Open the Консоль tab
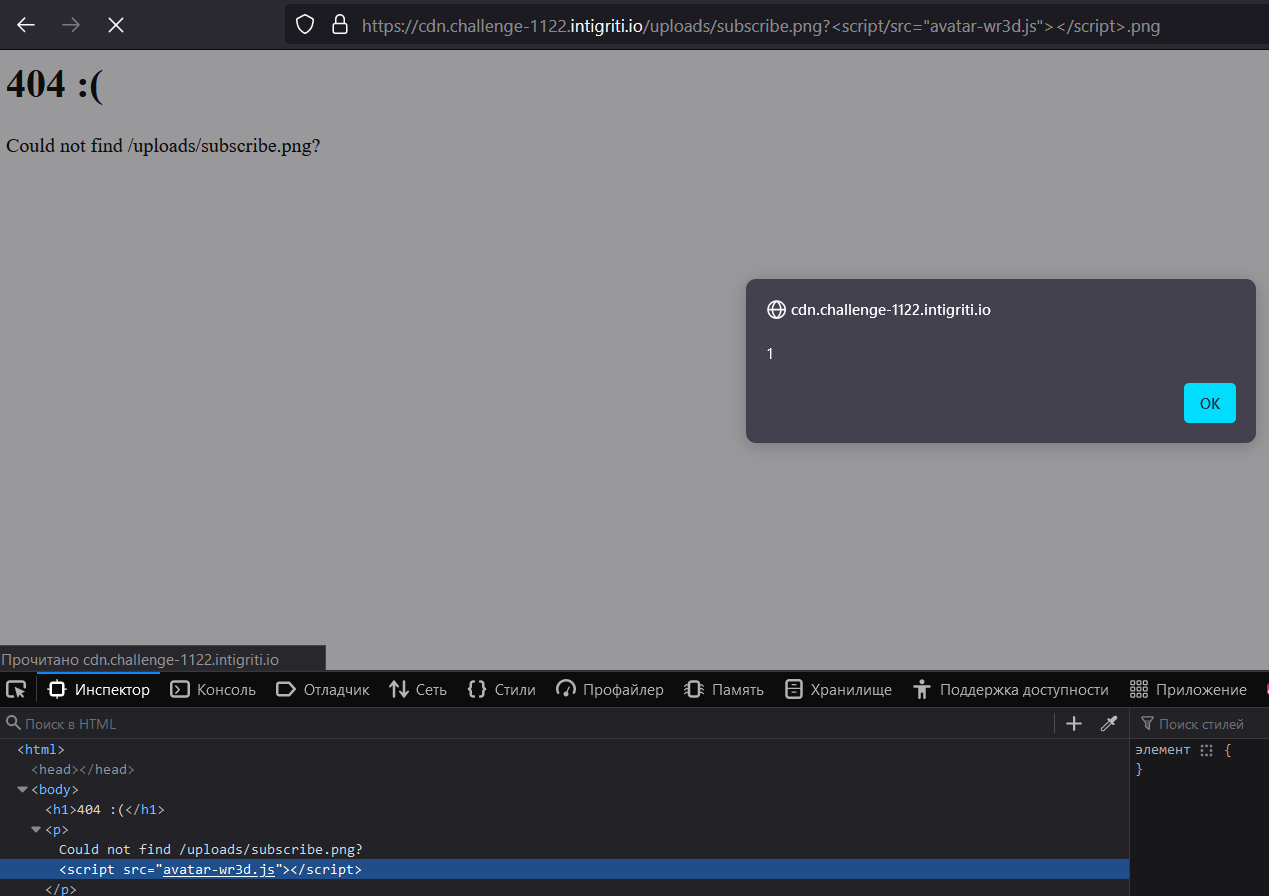Screen dimensions: 1269x896 (x=213, y=689)
